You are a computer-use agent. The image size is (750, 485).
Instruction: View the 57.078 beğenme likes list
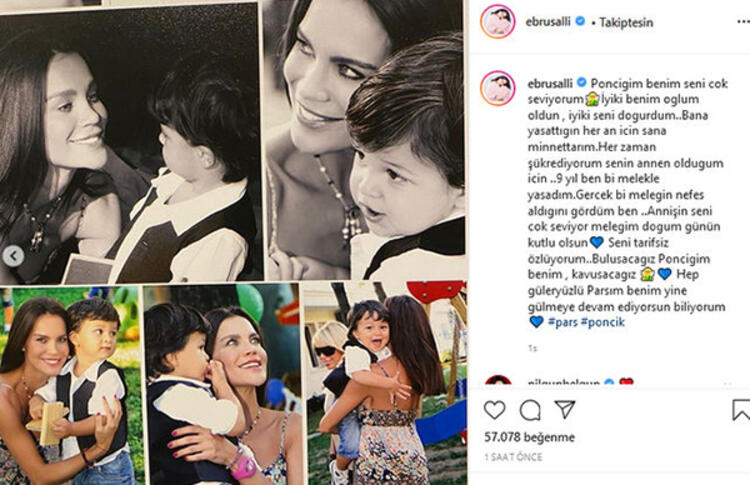(x=529, y=437)
